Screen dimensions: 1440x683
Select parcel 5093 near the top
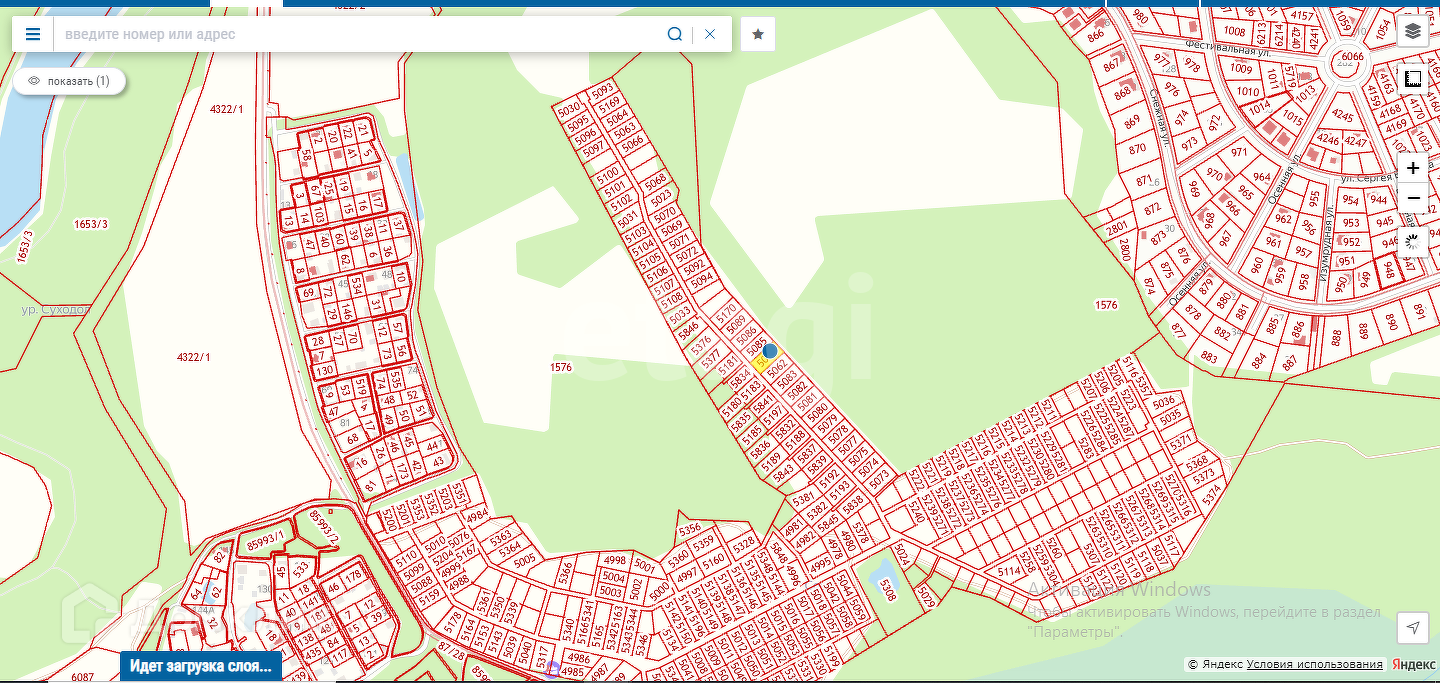[x=603, y=90]
